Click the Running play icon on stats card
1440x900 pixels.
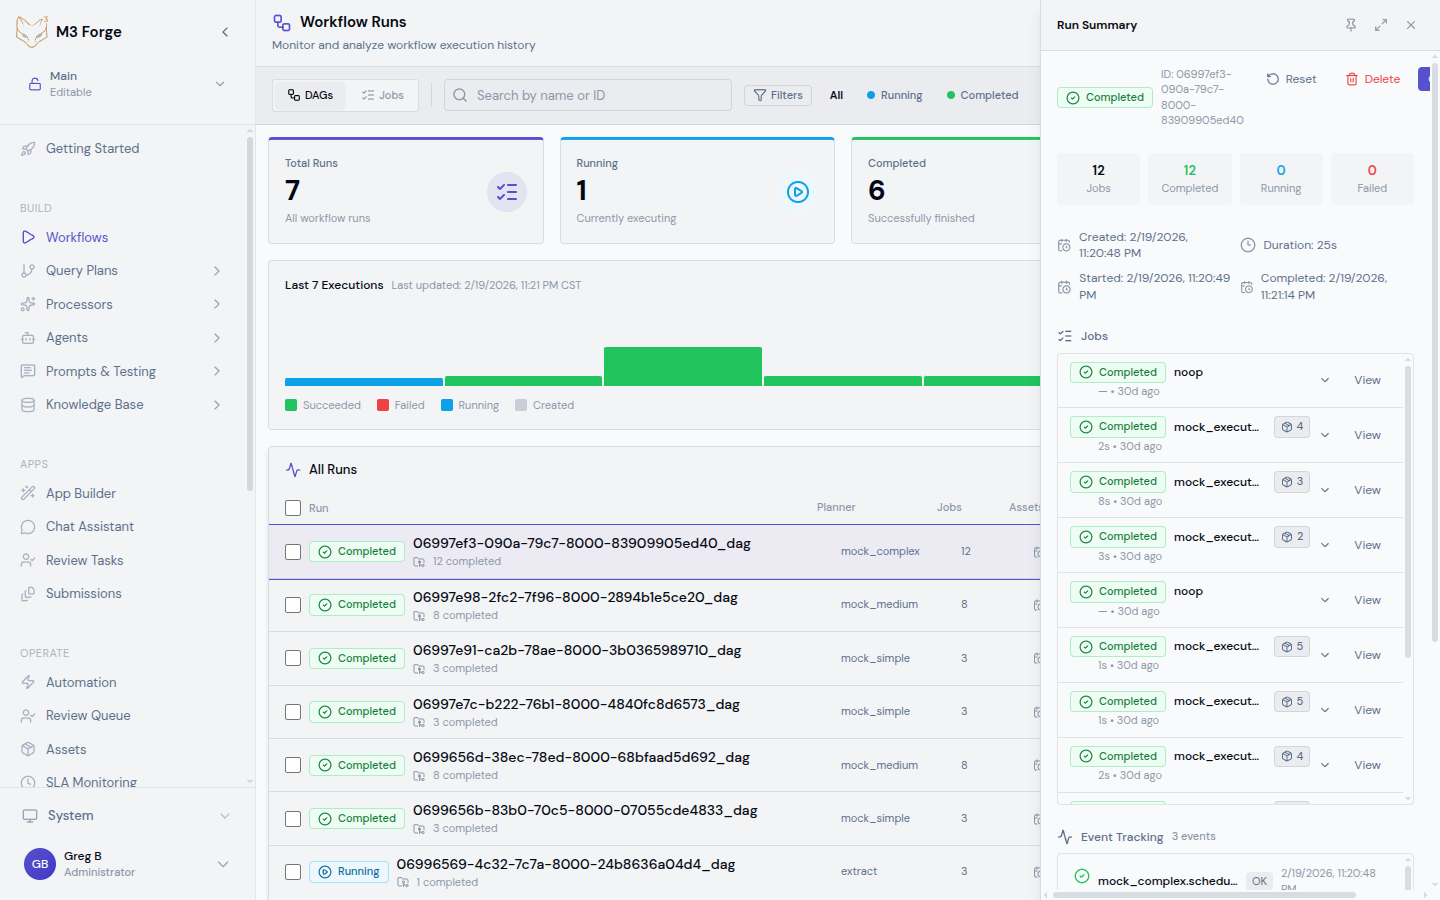click(798, 191)
